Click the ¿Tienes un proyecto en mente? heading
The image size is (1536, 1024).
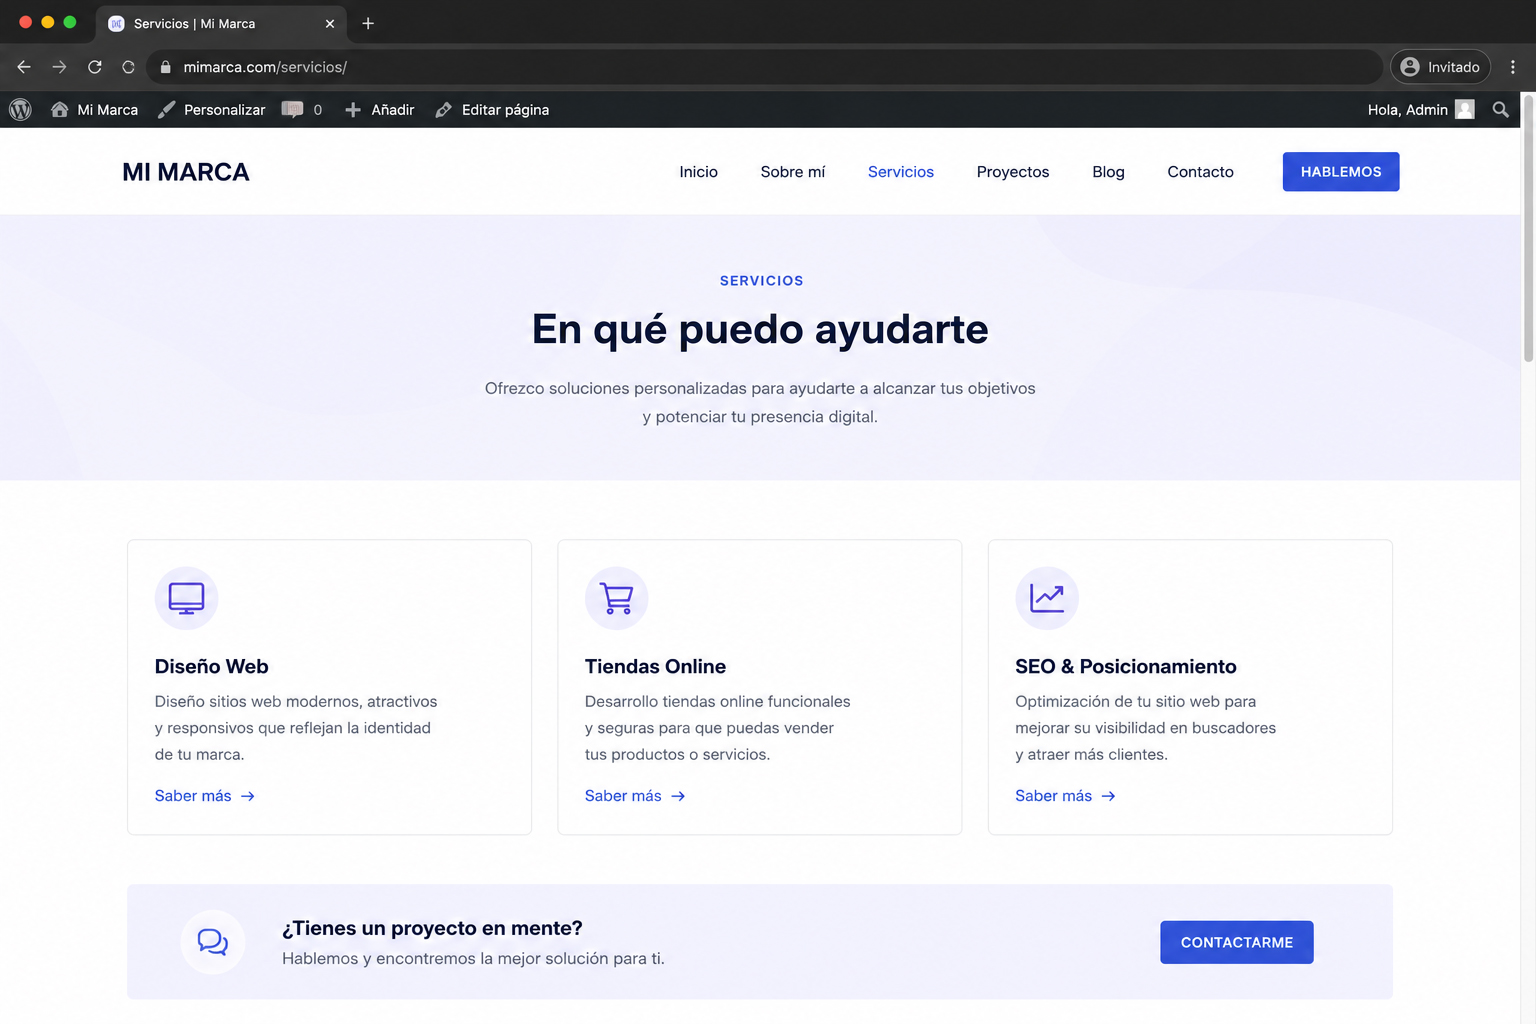(432, 928)
